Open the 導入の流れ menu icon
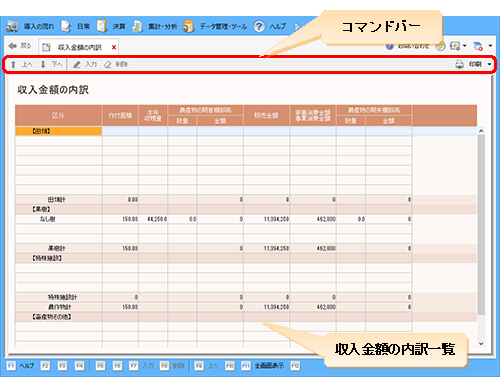Viewport: 500px width, 377px height. tap(12, 26)
